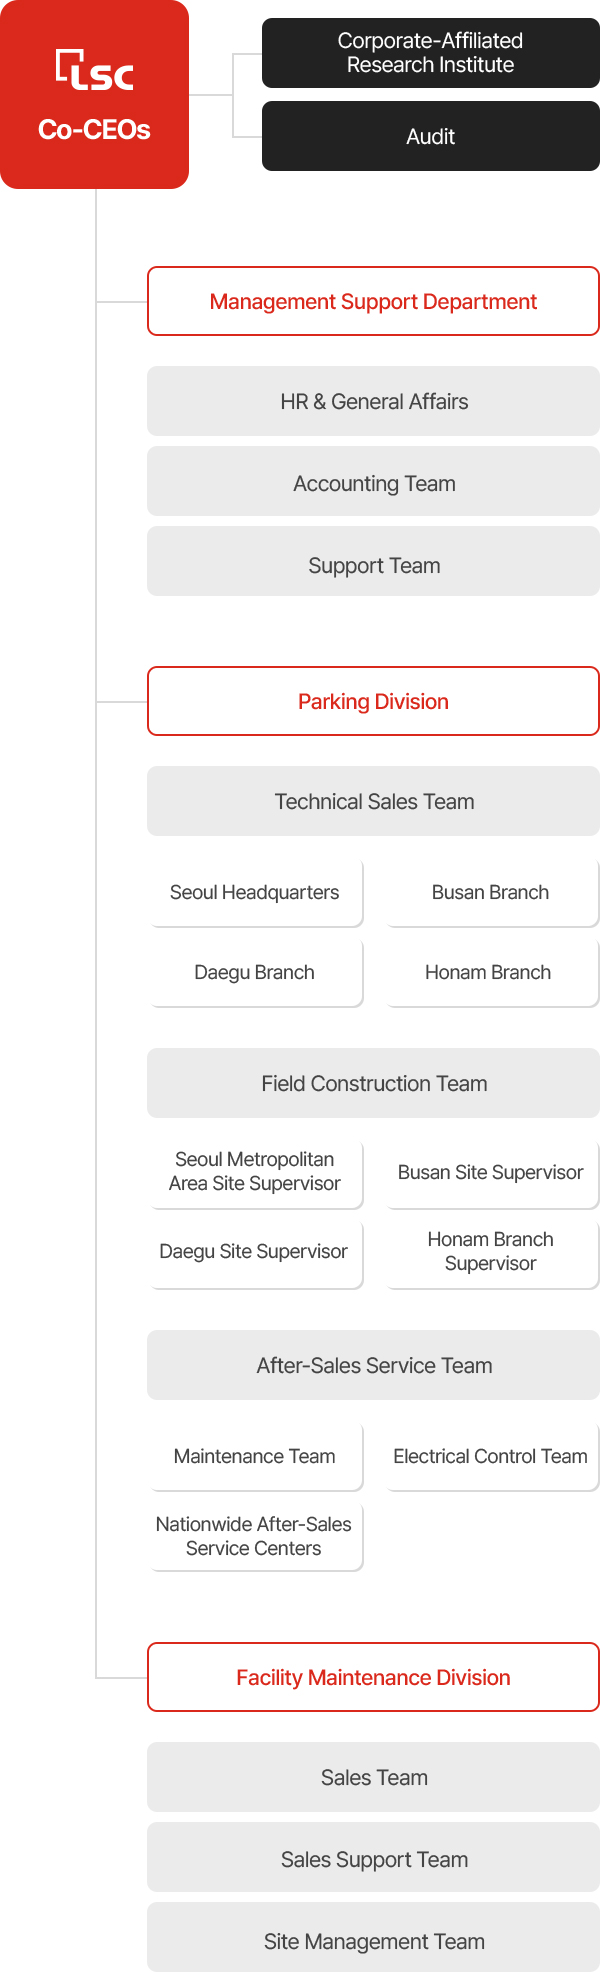600x1972 pixels.
Task: Click the Audit box
Action: coord(431,136)
